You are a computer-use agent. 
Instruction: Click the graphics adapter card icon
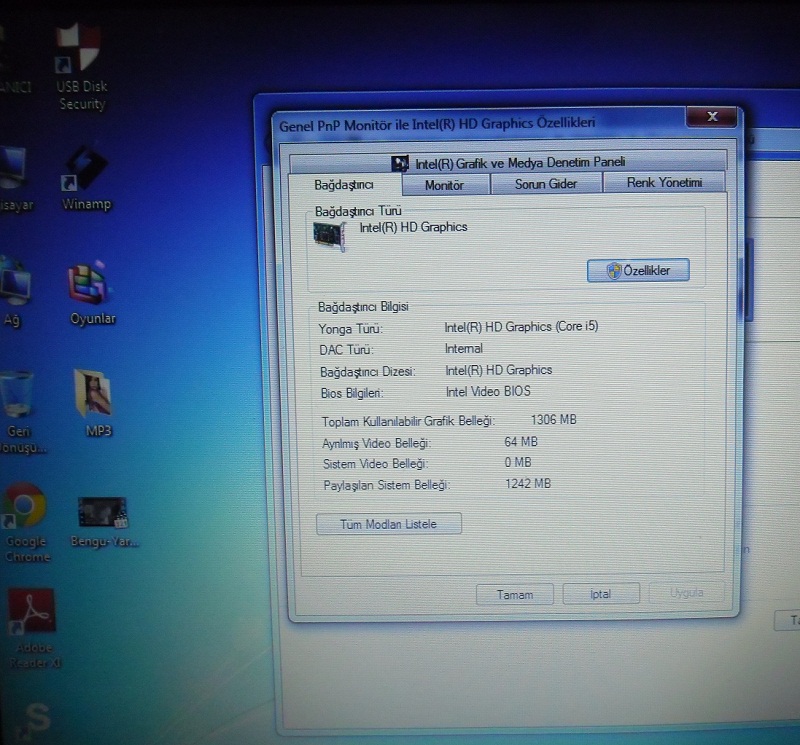click(330, 236)
